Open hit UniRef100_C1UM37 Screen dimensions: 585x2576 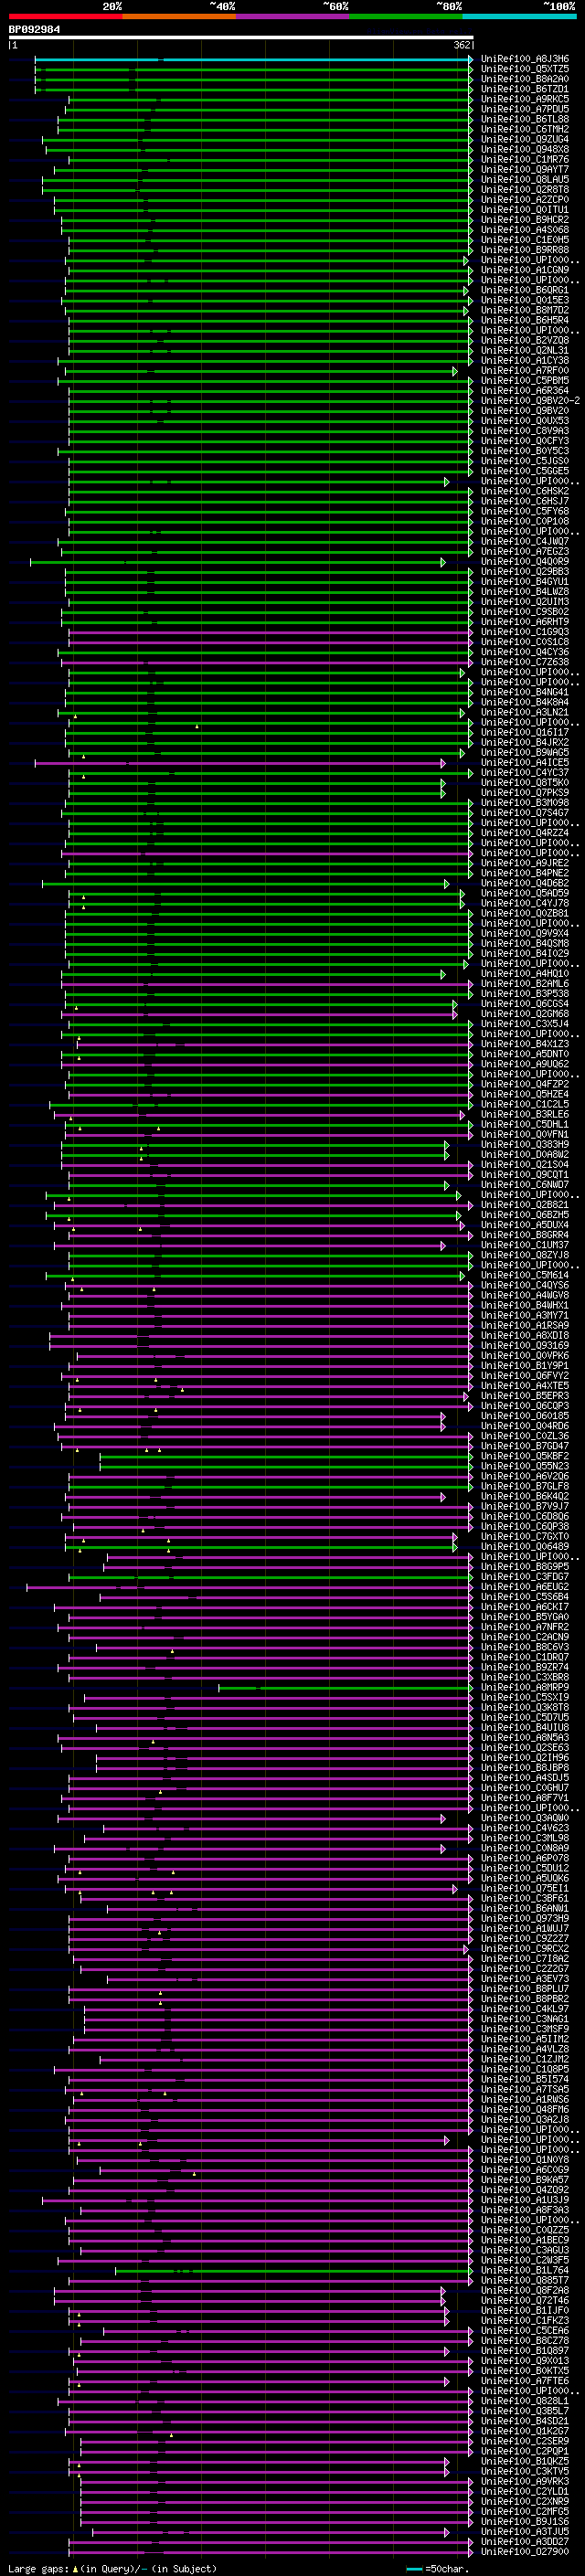[x=525, y=1245]
